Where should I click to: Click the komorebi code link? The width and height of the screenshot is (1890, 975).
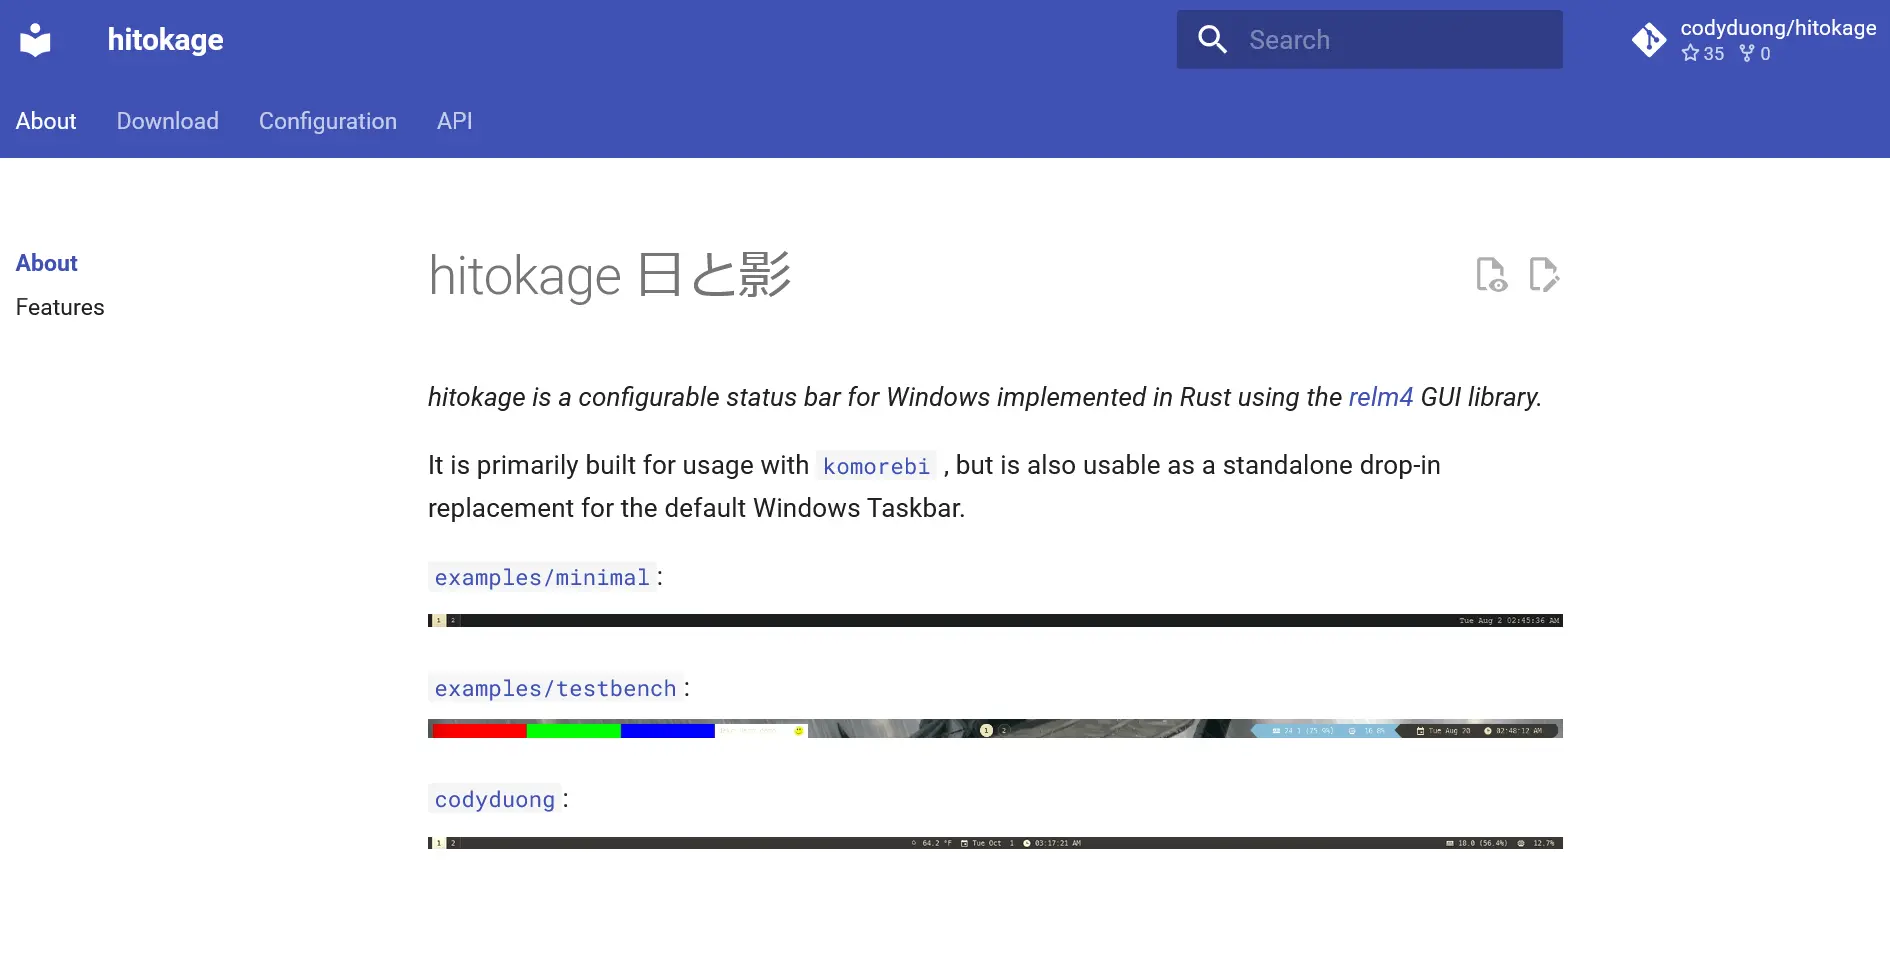pyautogui.click(x=876, y=466)
